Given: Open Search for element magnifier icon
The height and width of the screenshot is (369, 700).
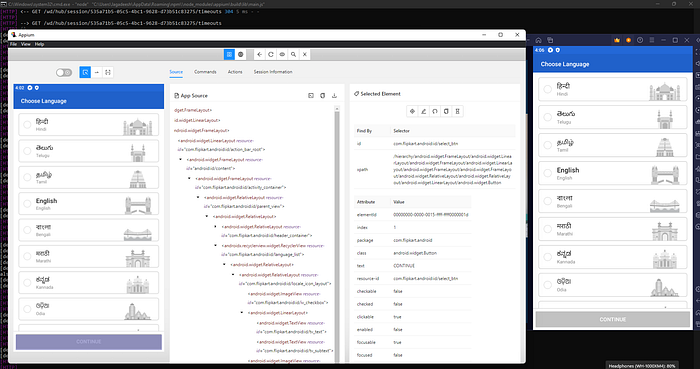Looking at the screenshot, I should [293, 54].
